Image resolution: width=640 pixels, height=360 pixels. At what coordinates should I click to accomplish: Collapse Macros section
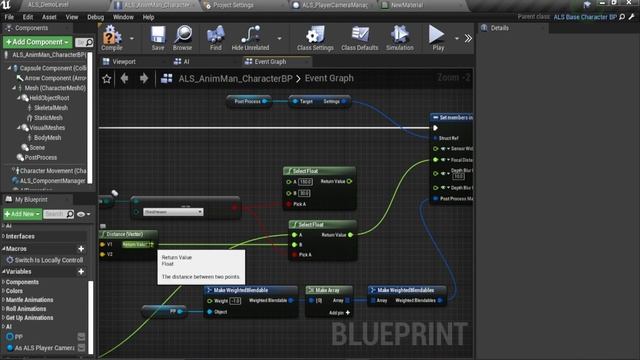point(4,249)
